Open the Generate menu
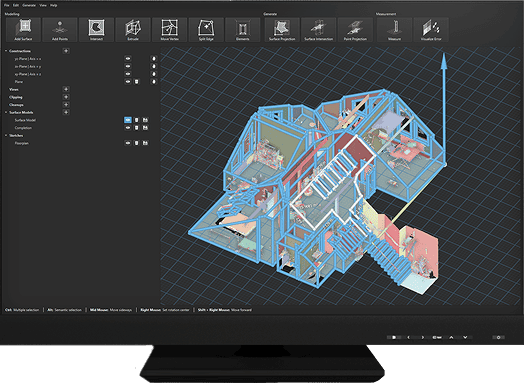 pyautogui.click(x=29, y=5)
